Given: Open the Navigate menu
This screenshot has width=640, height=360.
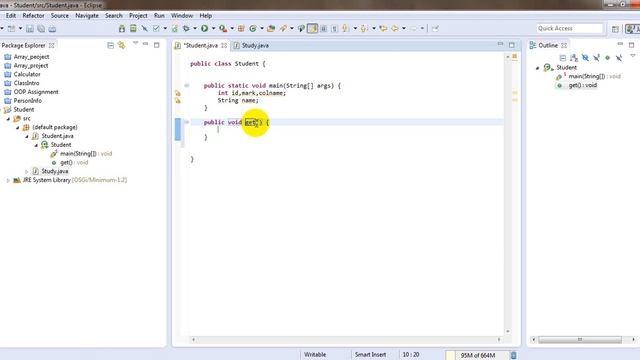Looking at the screenshot, I should 87,16.
